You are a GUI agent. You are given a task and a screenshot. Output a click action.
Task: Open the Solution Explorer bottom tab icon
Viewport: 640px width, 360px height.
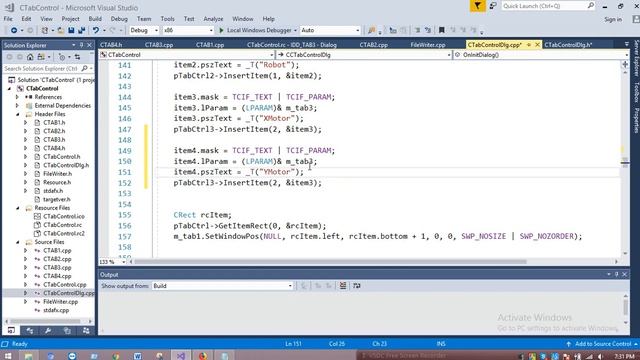coord(11,331)
